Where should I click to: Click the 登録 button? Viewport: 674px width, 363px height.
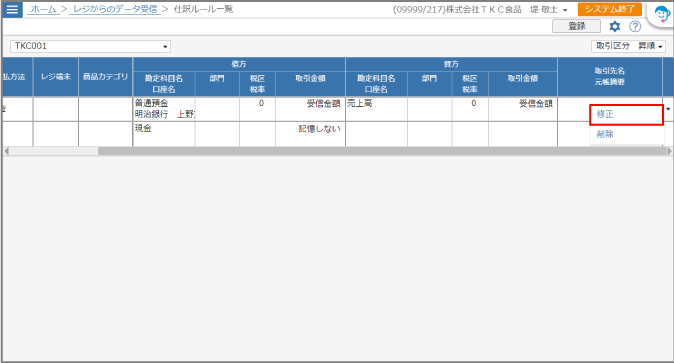click(x=576, y=26)
